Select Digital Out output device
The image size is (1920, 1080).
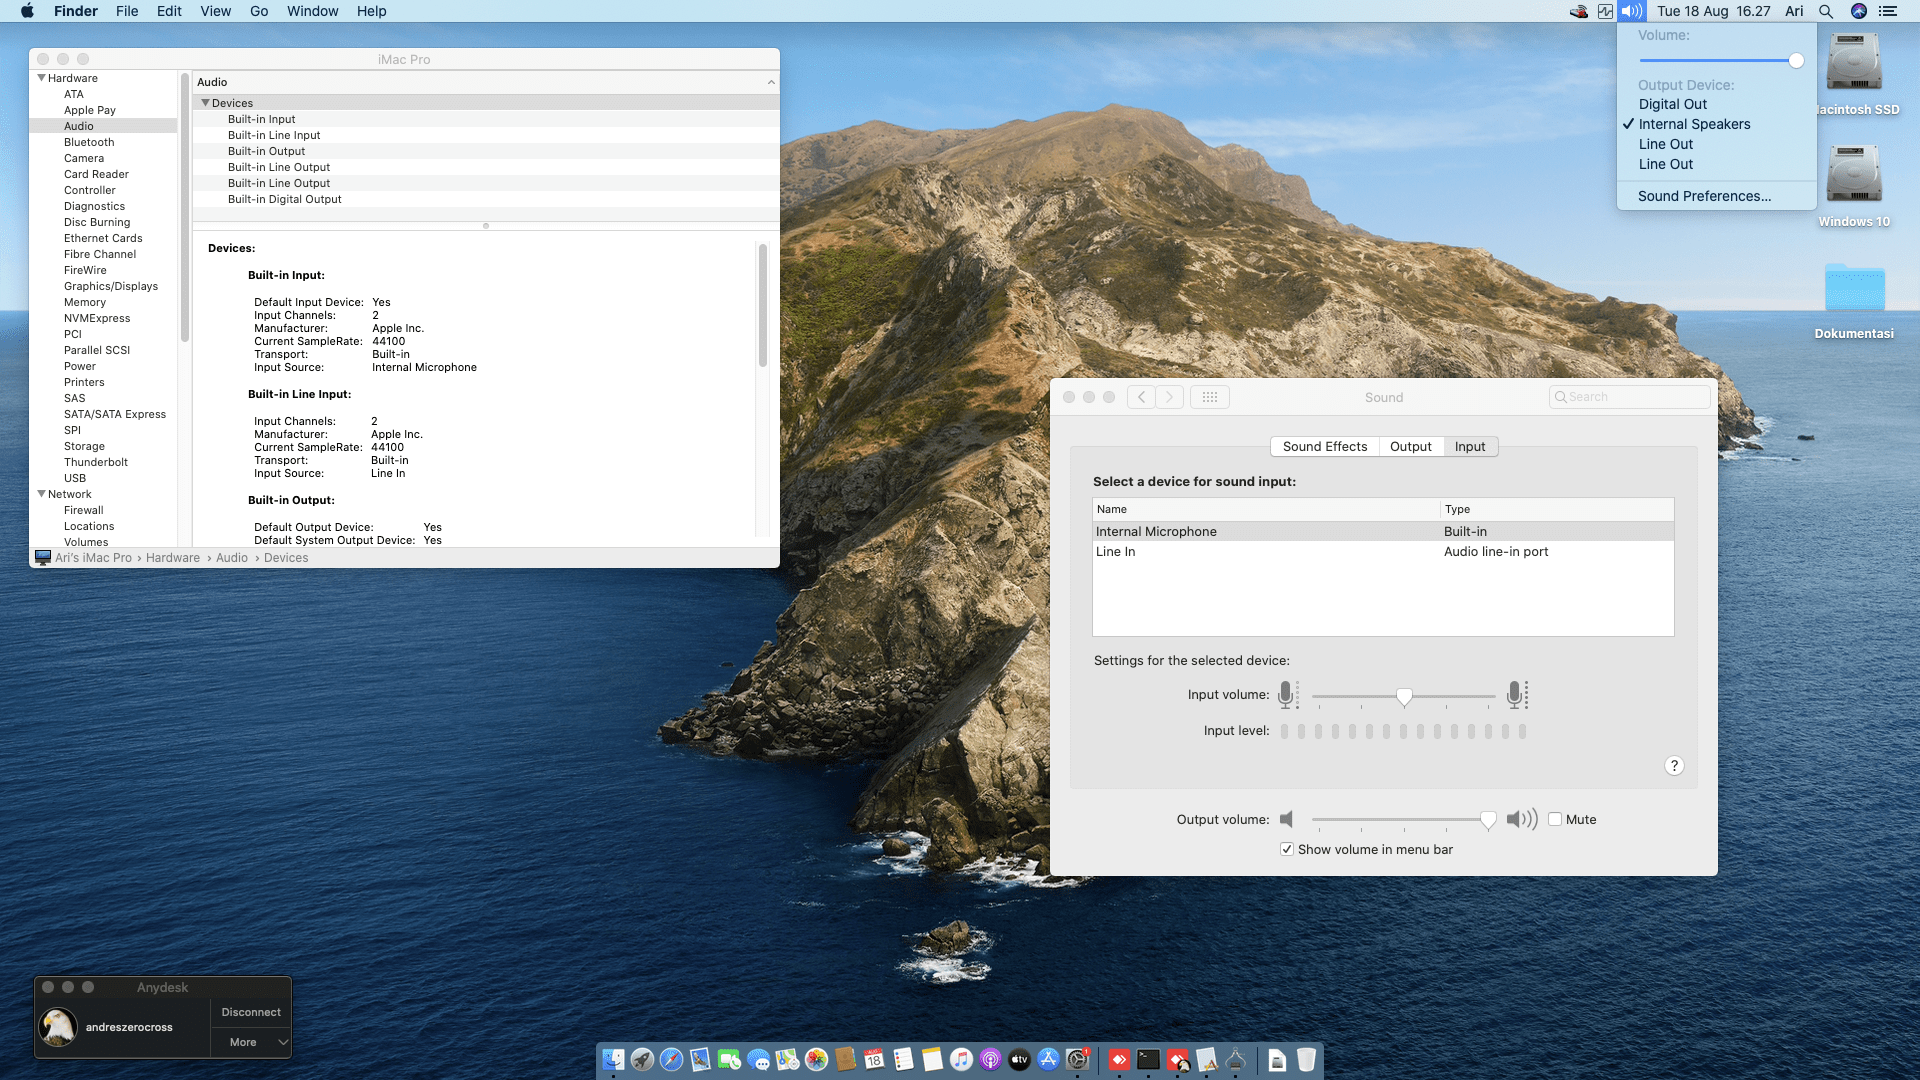pos(1672,104)
